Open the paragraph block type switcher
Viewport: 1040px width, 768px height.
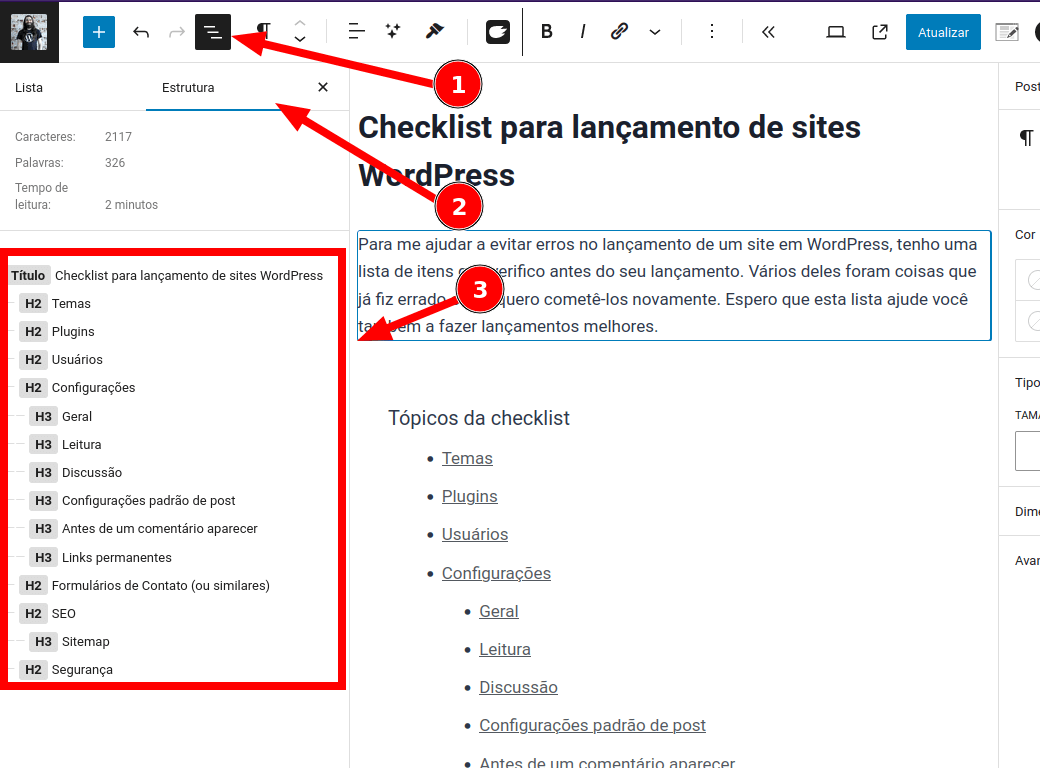[x=264, y=32]
